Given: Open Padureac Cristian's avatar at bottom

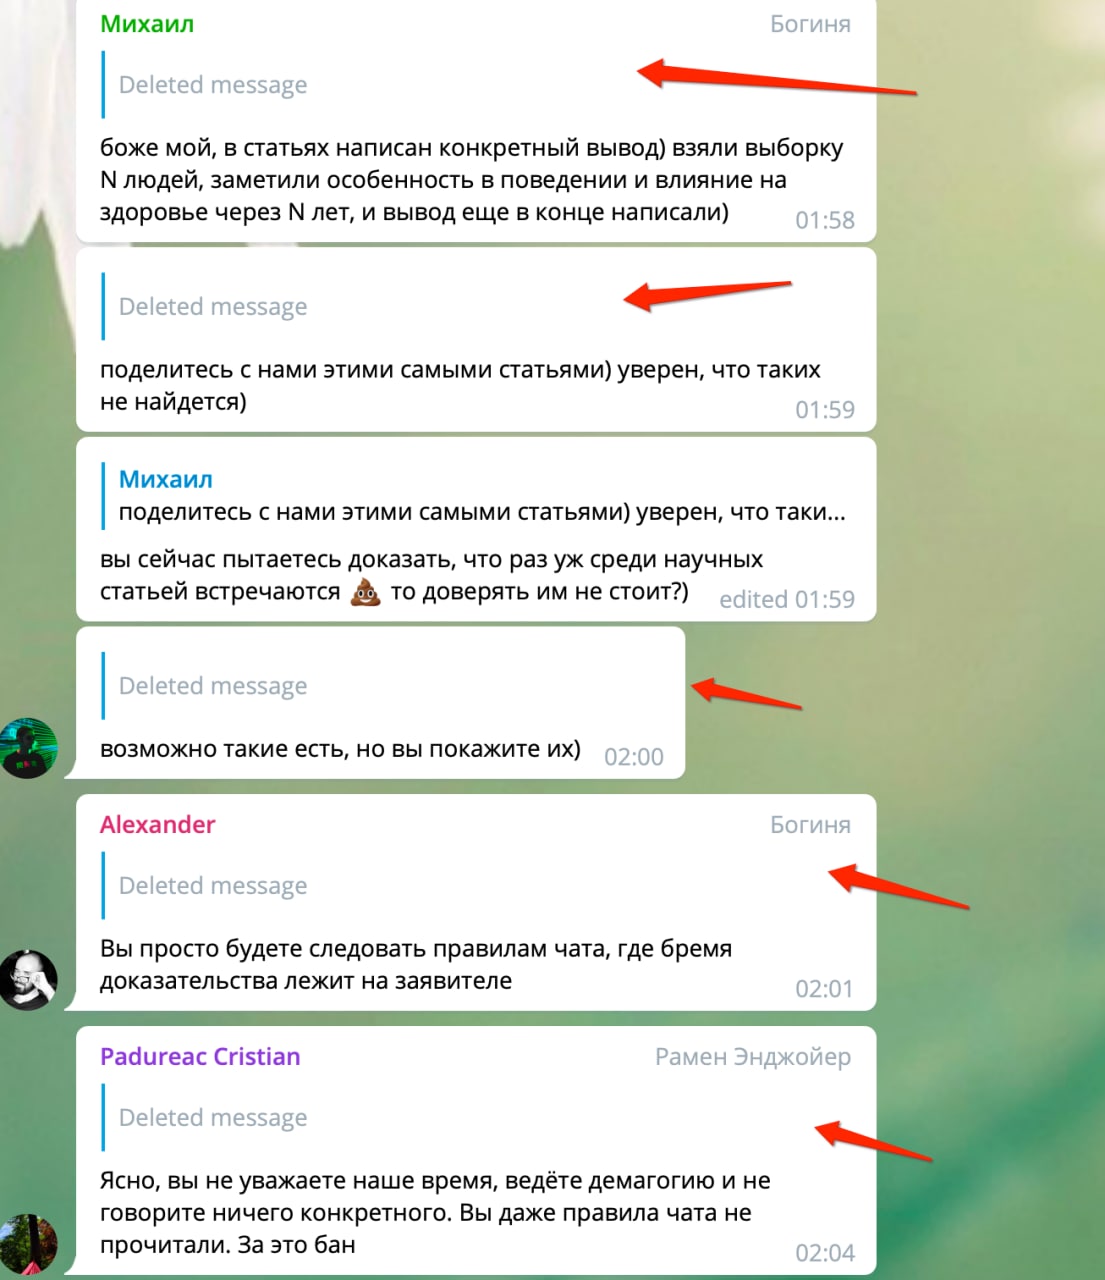Looking at the screenshot, I should coord(28,1244).
